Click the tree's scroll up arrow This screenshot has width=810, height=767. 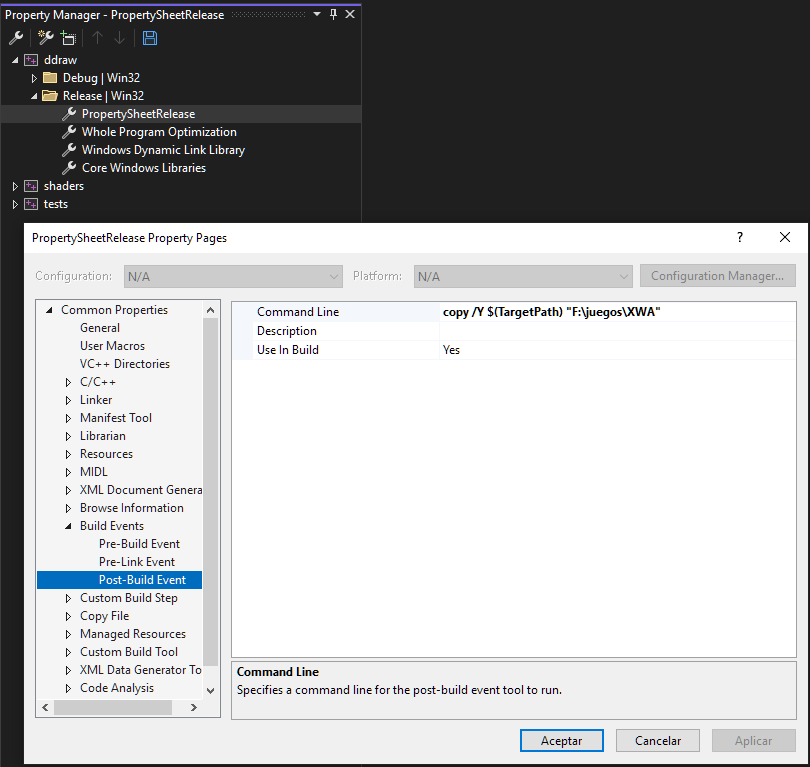(210, 310)
